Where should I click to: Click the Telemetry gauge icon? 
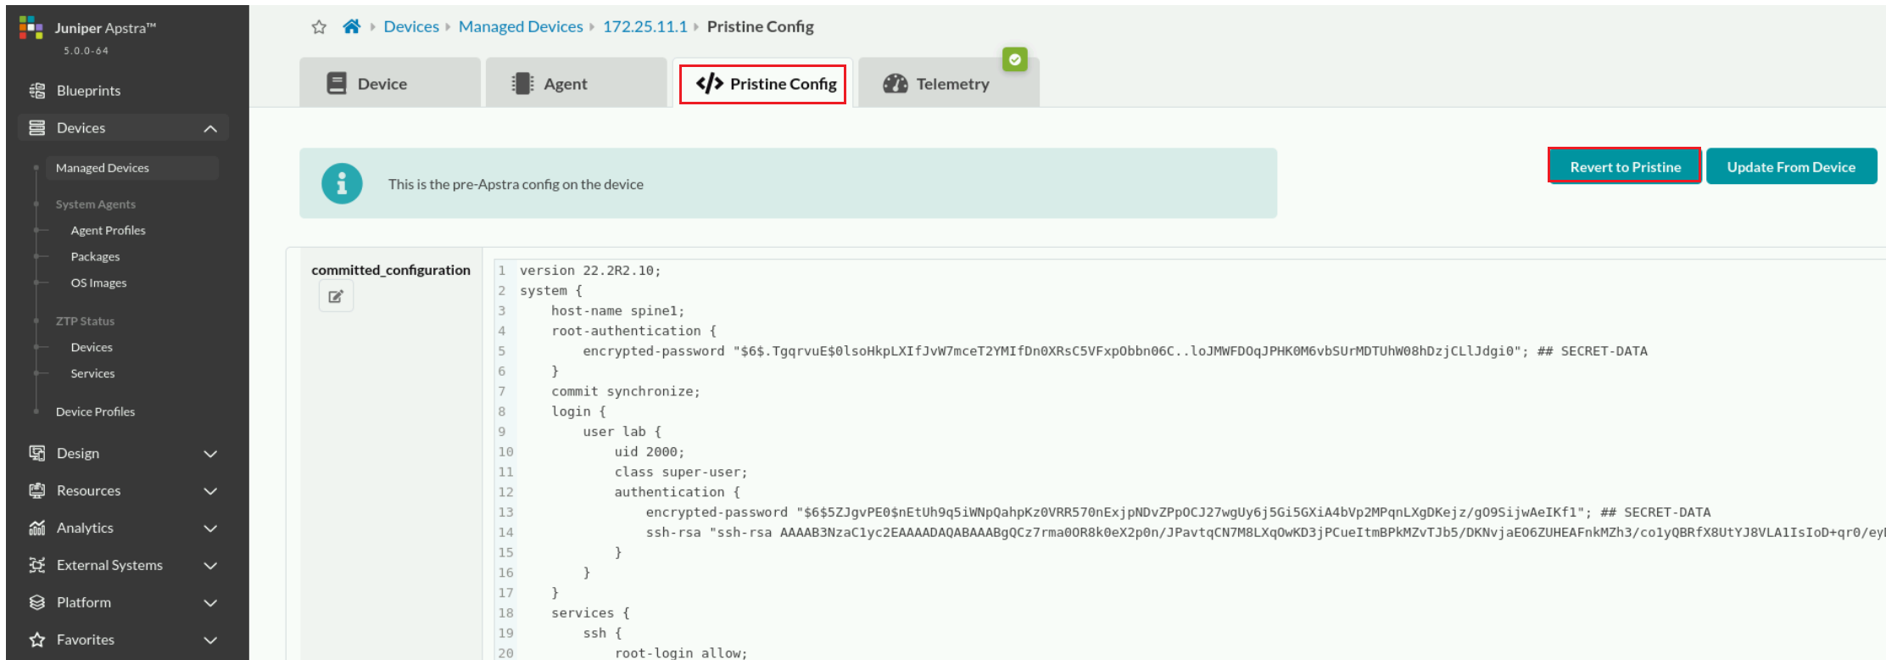[x=895, y=84]
